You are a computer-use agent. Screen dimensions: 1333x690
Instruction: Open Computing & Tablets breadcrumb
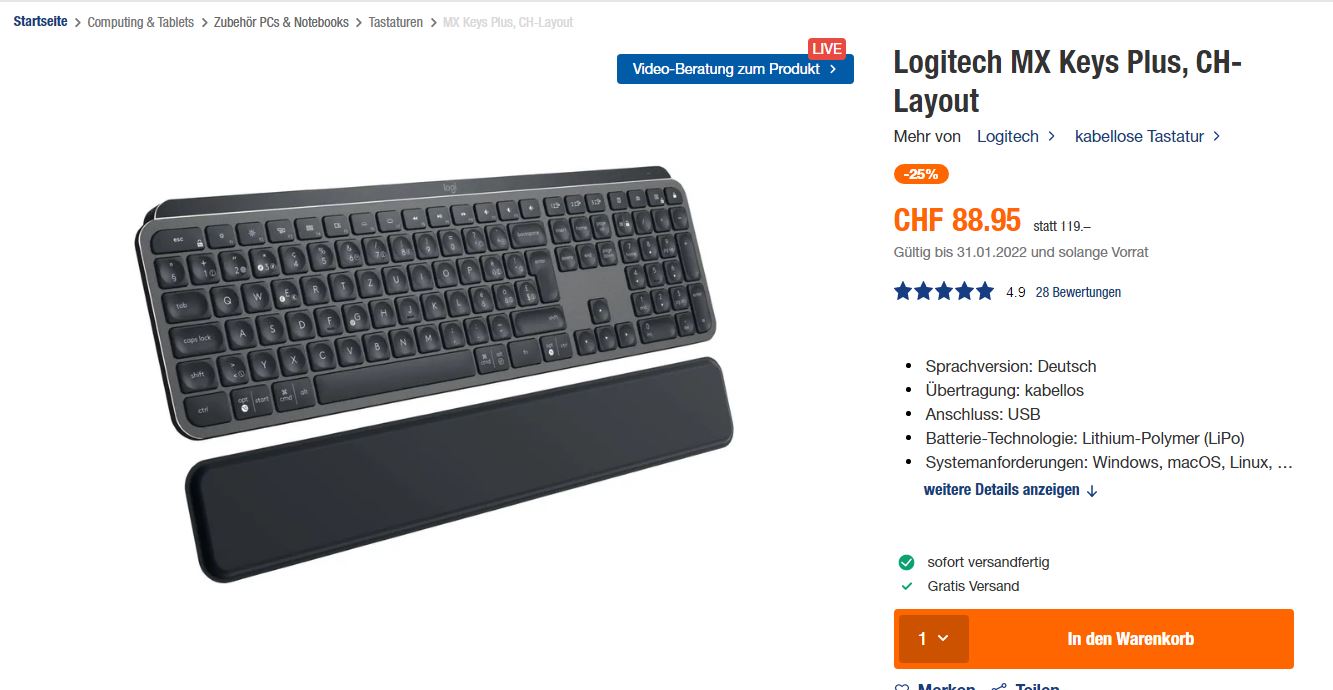point(141,22)
